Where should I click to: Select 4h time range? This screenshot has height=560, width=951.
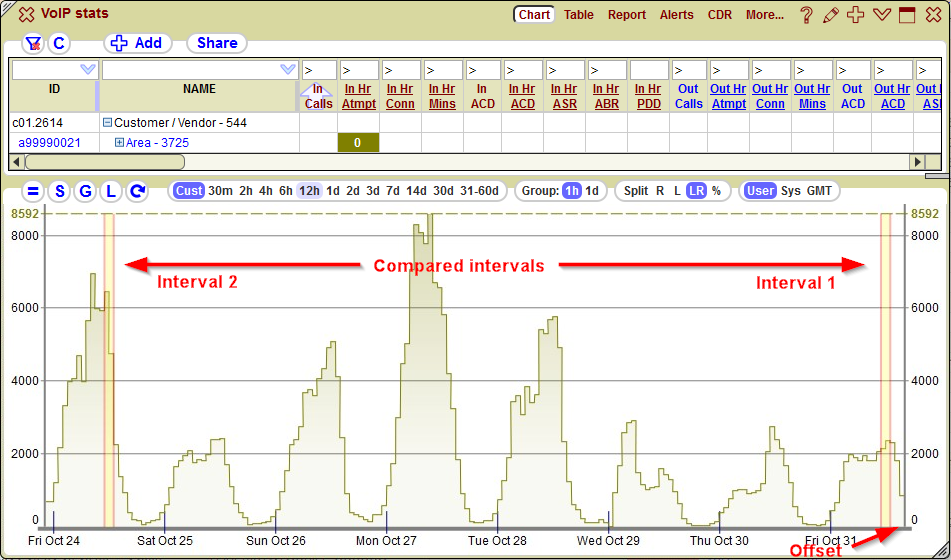pos(266,191)
